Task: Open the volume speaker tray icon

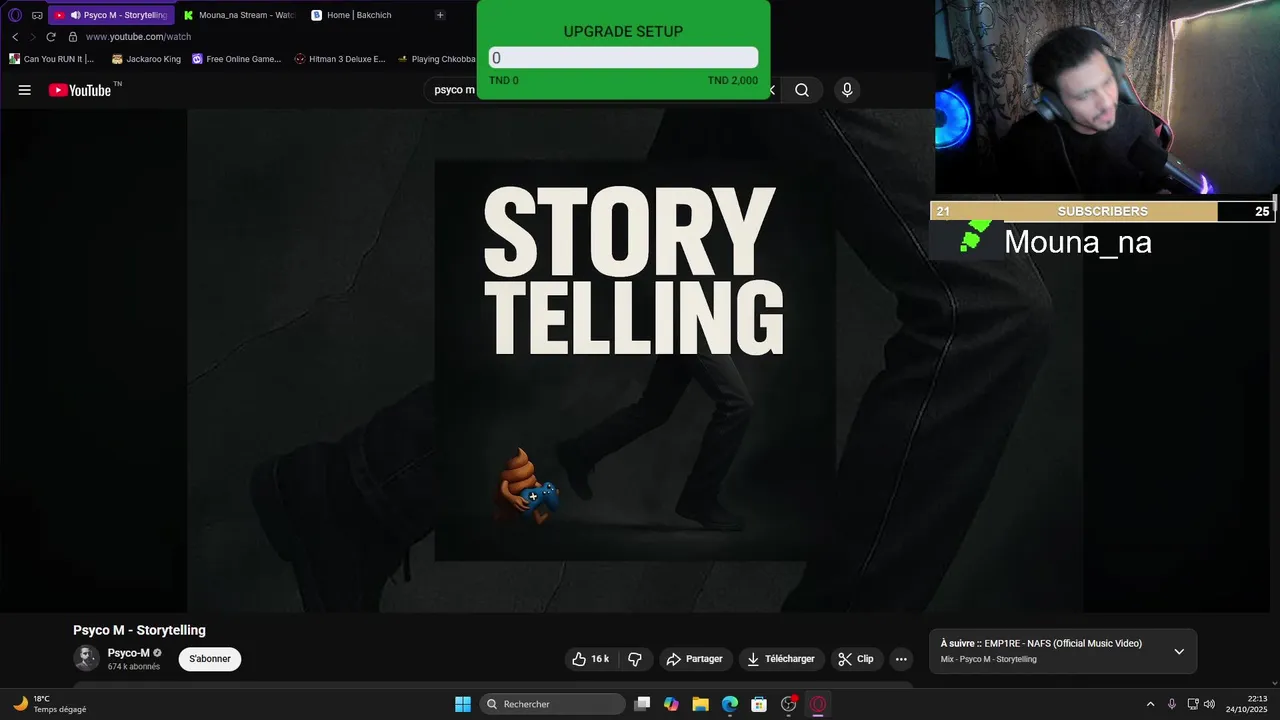Action: (1209, 704)
